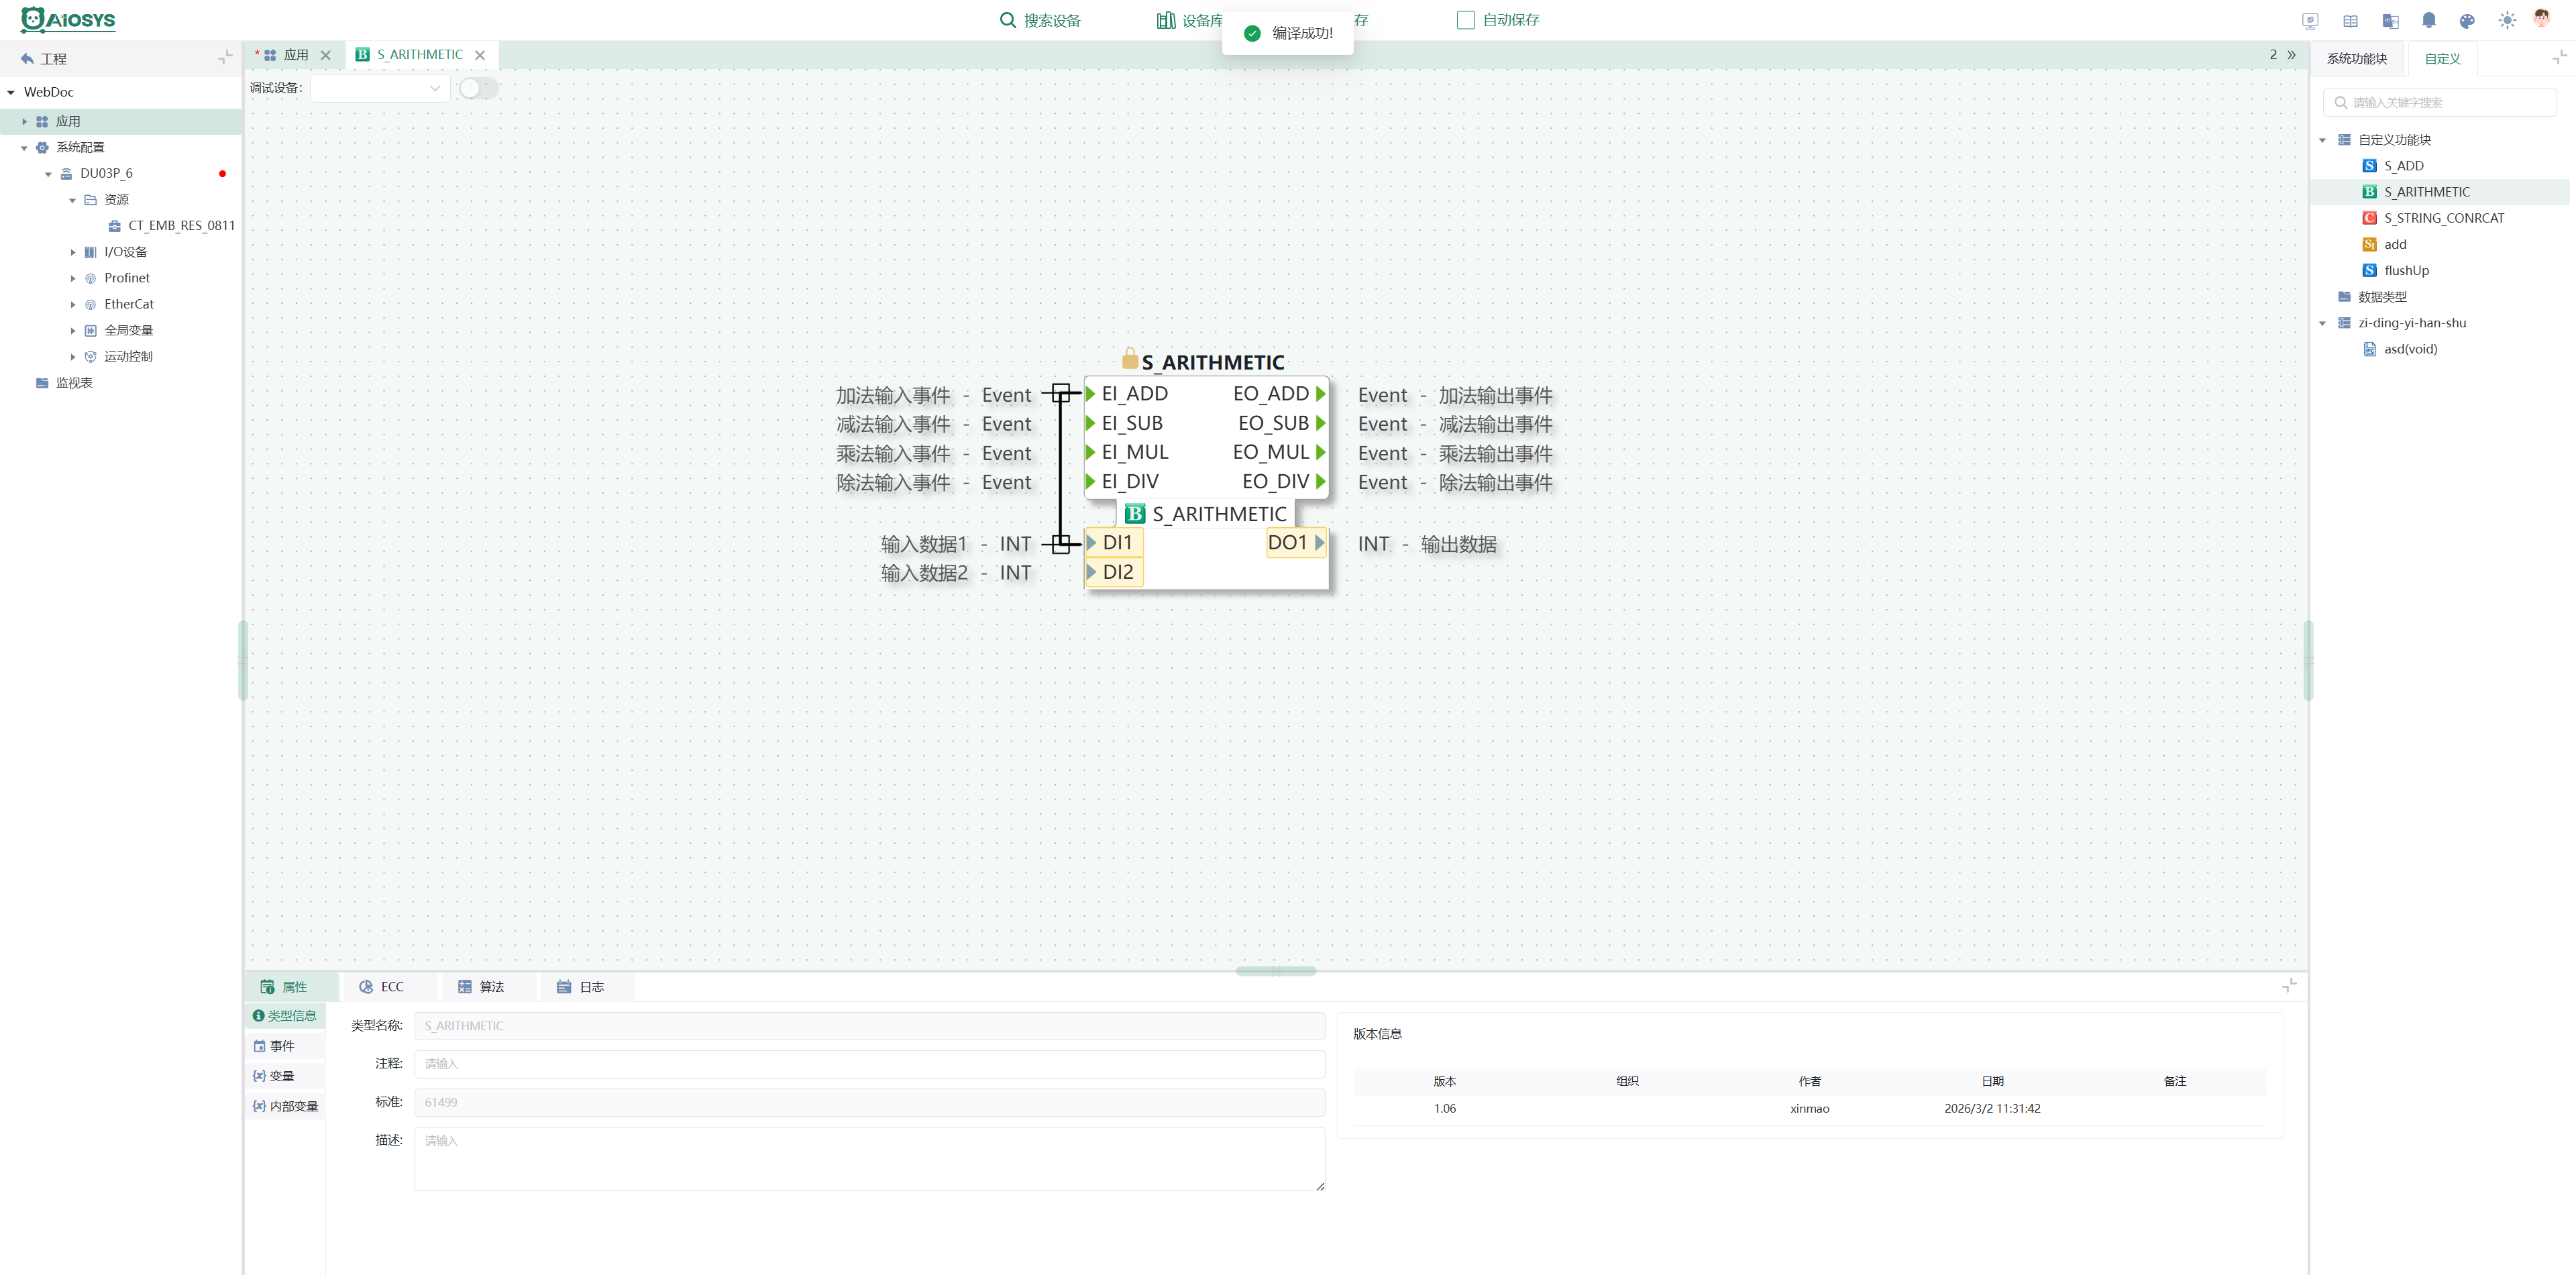Select the 运动控制 tree item
Screen dimensions: 2576x1275
pos(128,356)
